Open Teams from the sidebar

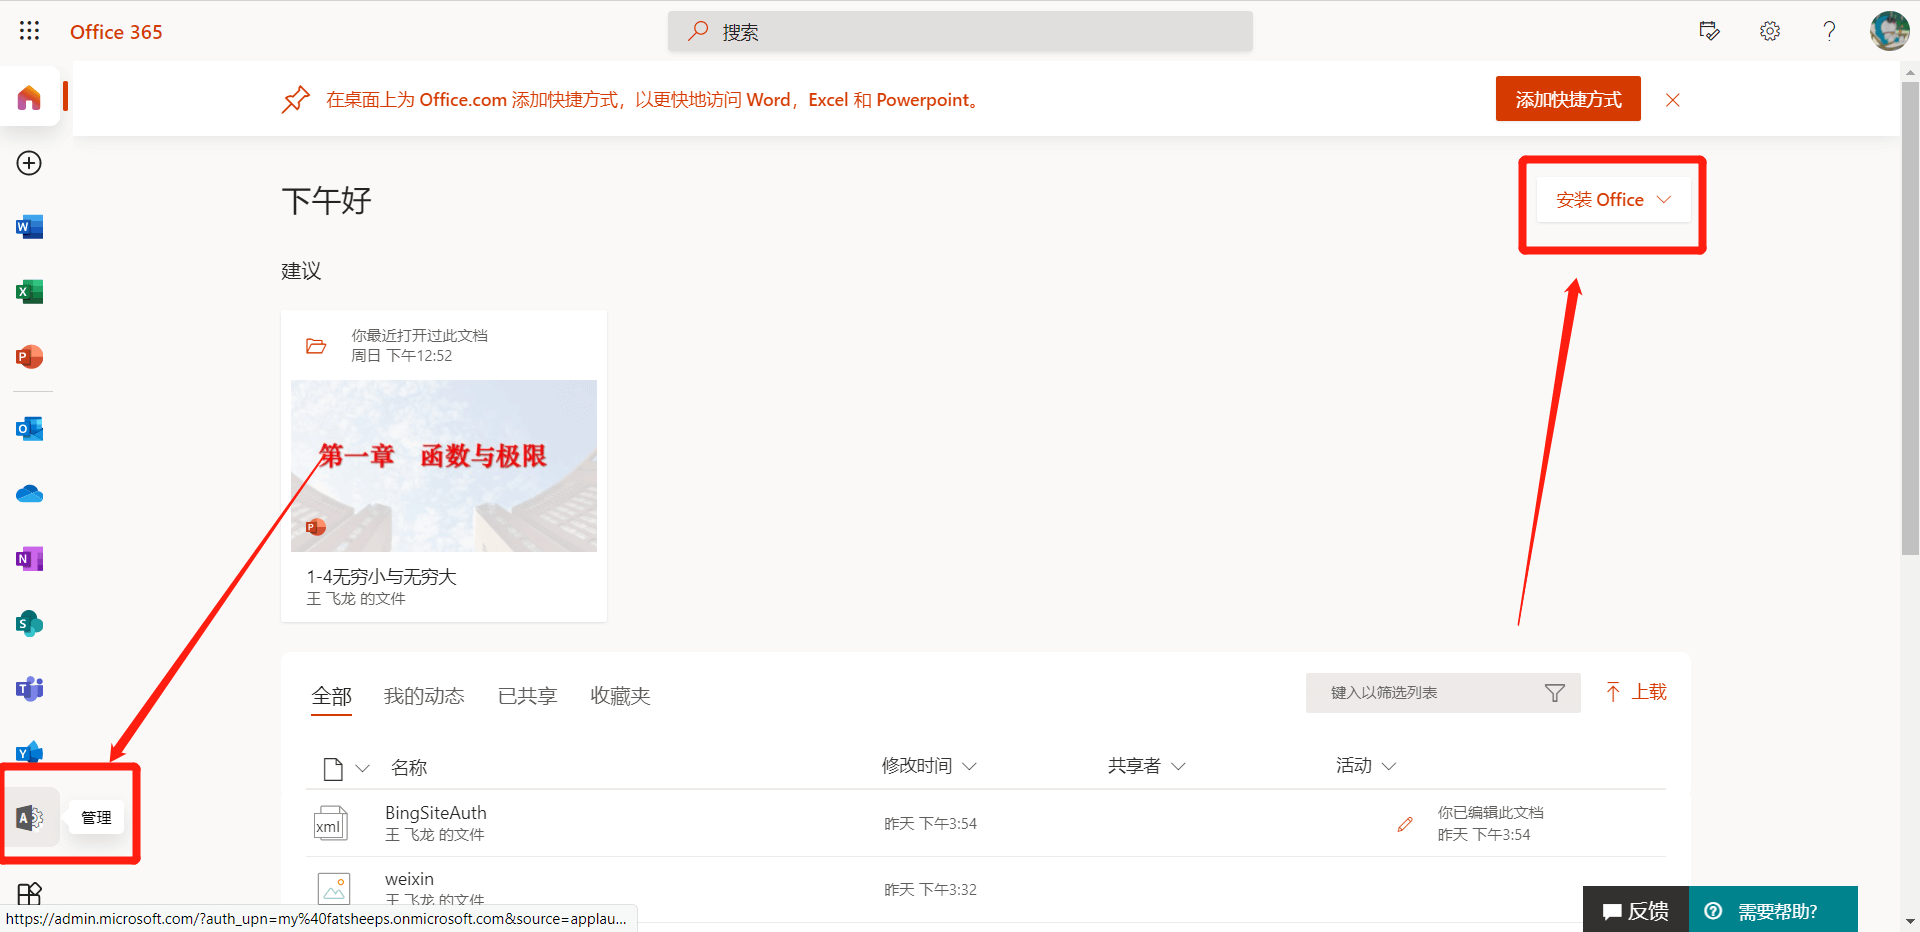(x=29, y=689)
